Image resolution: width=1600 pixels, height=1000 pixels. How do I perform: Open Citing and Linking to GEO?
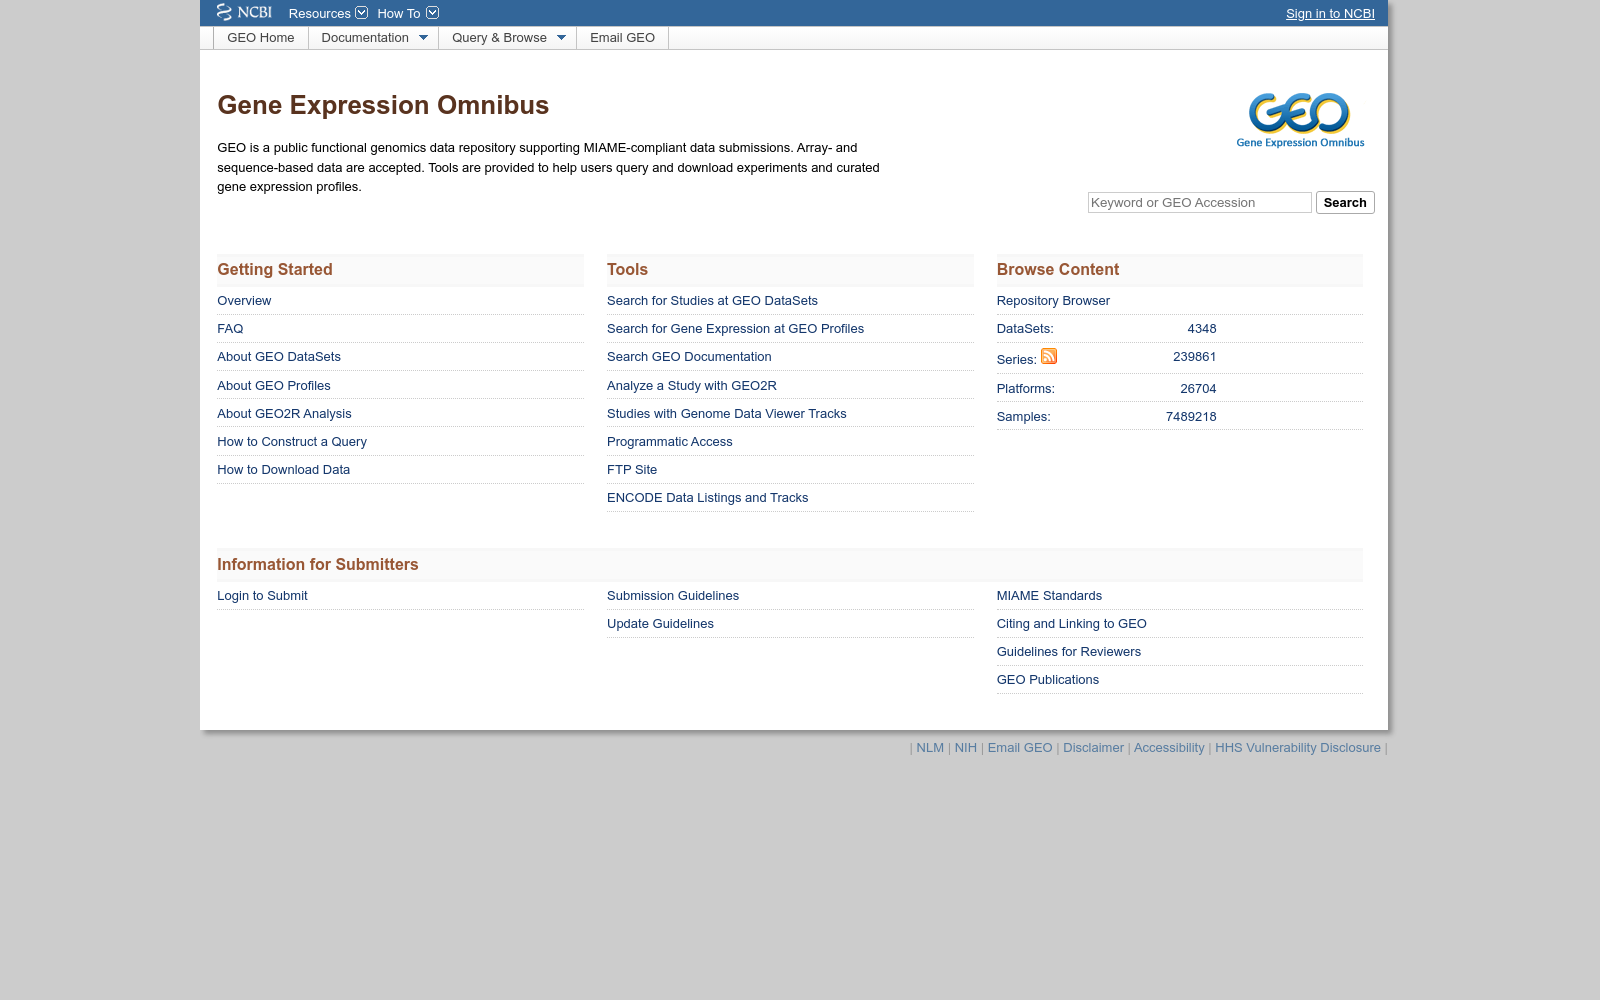[1071, 624]
